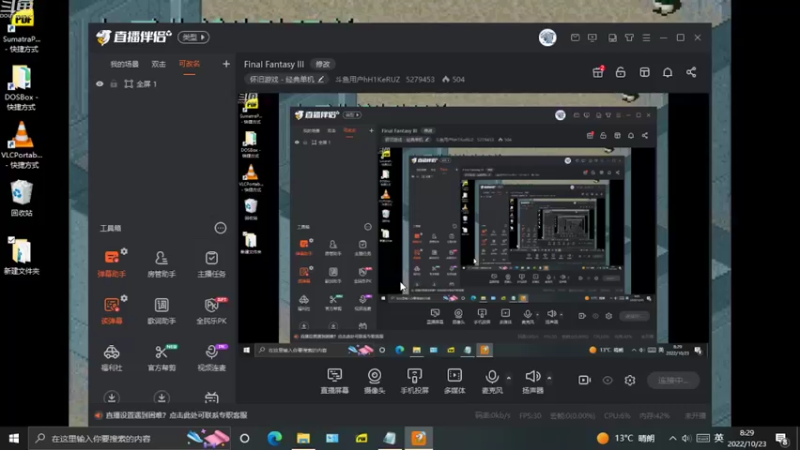Toggle visibility eye for 全屏 1 source

point(99,84)
